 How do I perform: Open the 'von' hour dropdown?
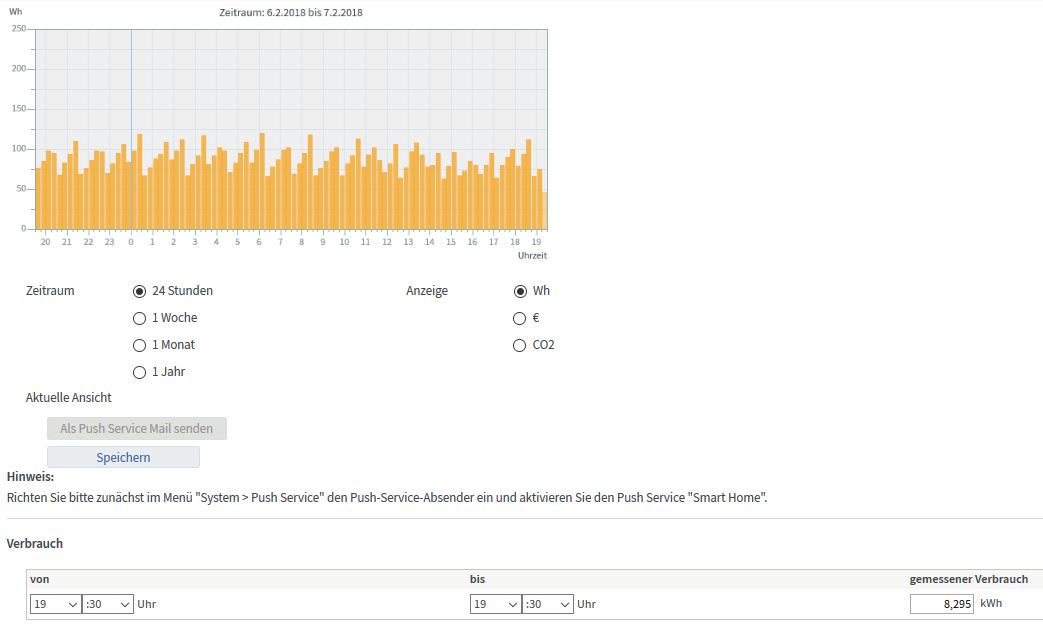coord(55,604)
